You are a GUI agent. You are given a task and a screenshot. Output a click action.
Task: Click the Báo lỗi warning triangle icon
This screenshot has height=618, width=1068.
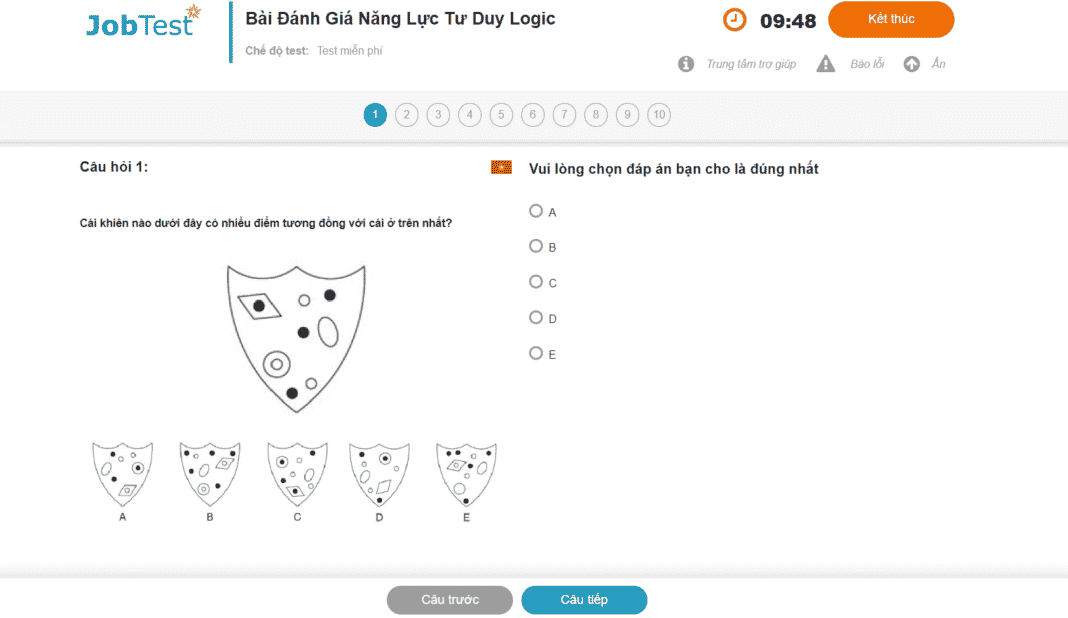[825, 63]
